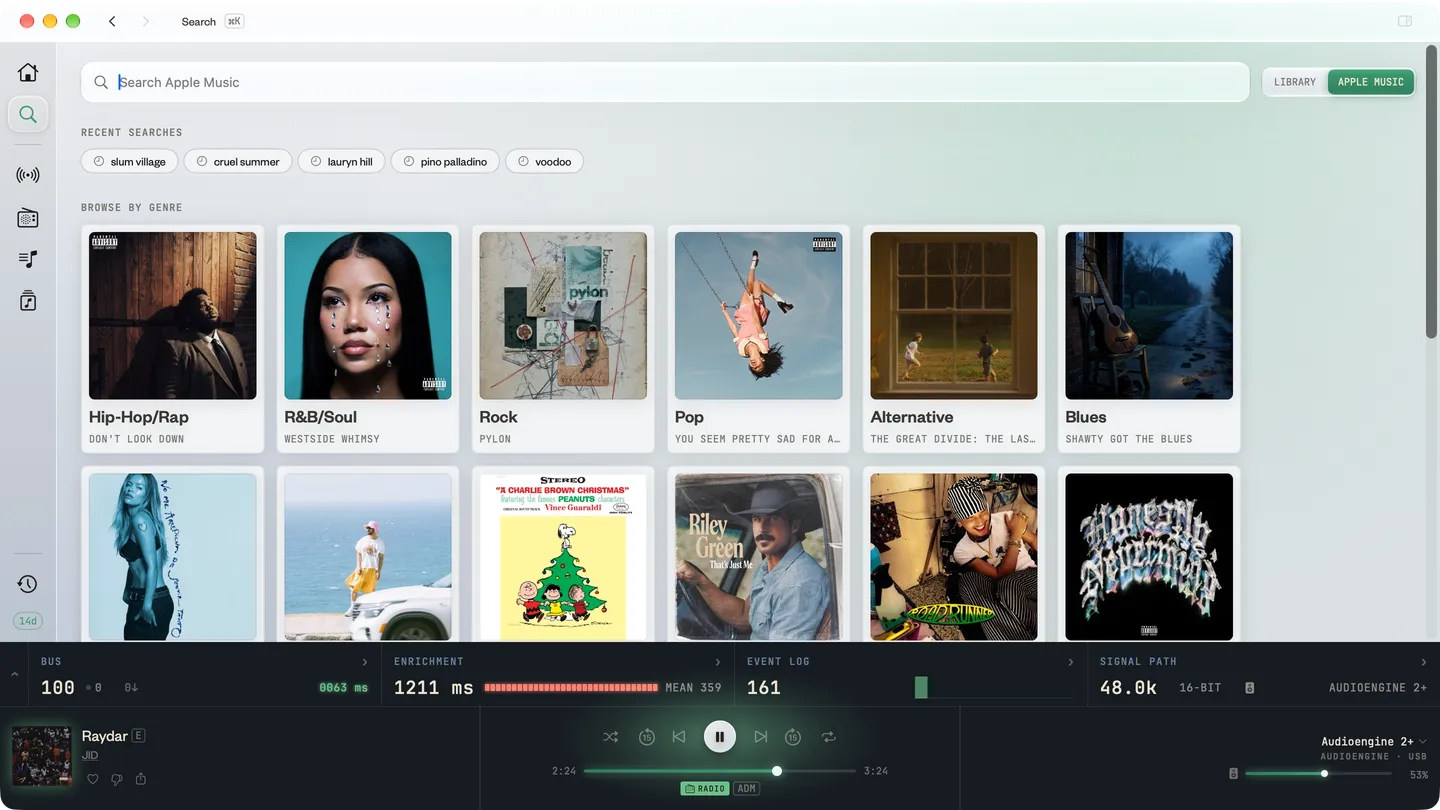Share the current track Raydar
The image size is (1440, 810).
(141, 779)
